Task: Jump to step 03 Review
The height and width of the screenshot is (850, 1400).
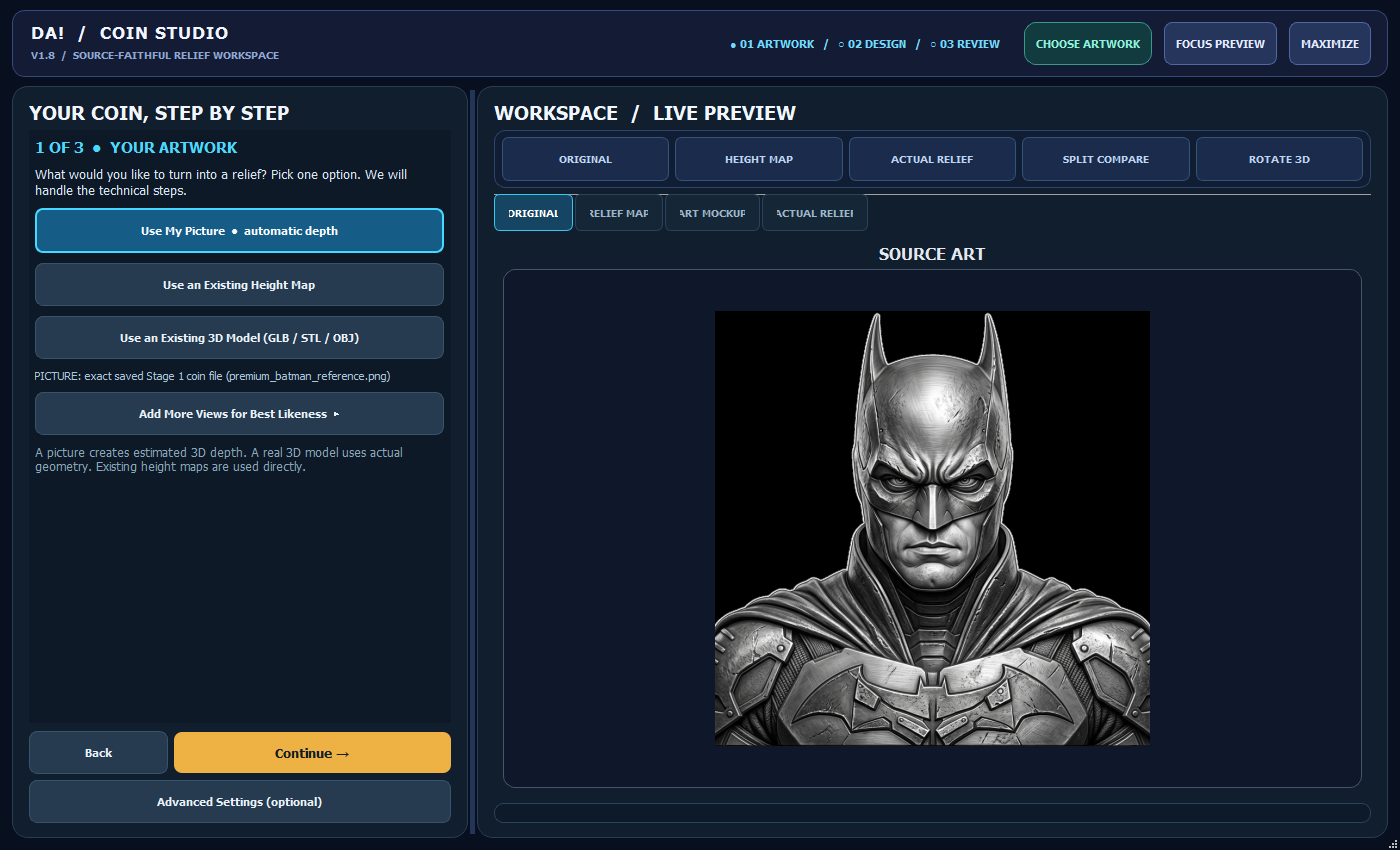Action: click(x=965, y=44)
